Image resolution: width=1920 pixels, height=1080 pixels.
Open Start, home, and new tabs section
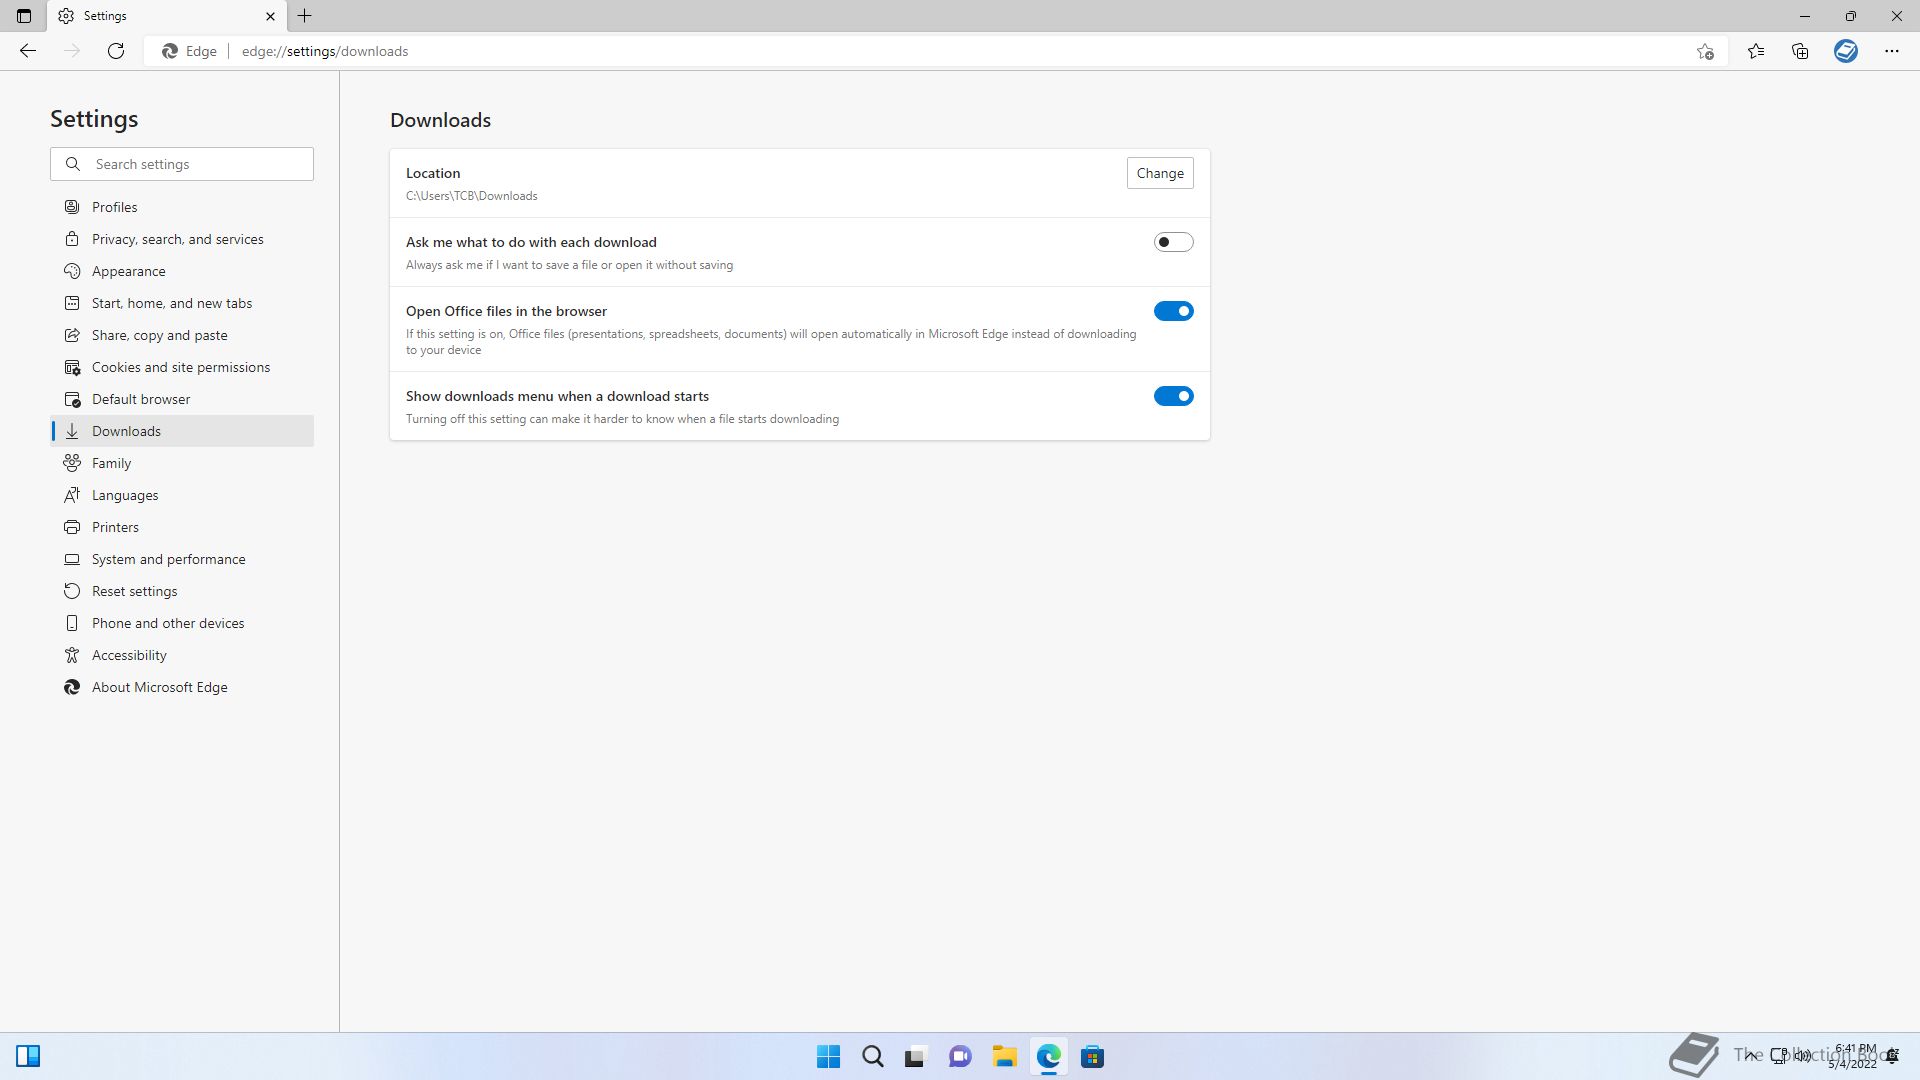coord(182,303)
